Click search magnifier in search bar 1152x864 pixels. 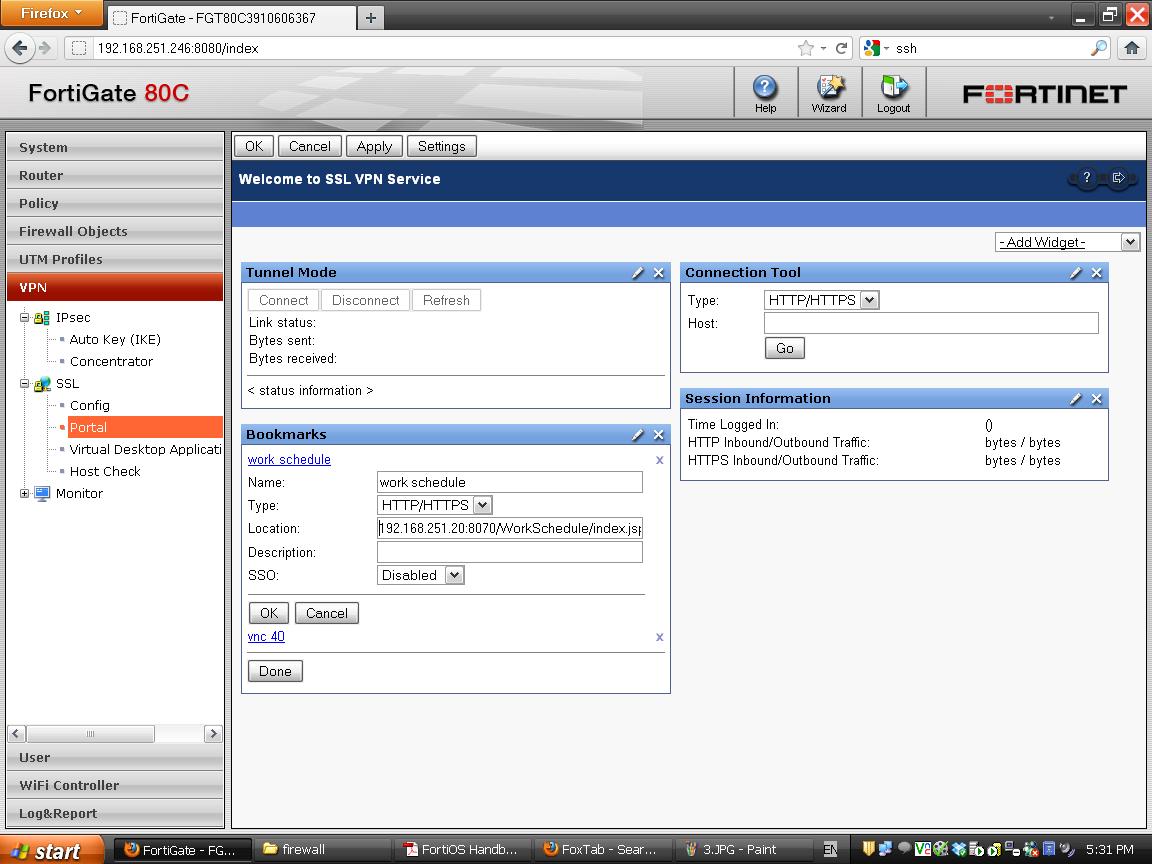[x=1098, y=48]
